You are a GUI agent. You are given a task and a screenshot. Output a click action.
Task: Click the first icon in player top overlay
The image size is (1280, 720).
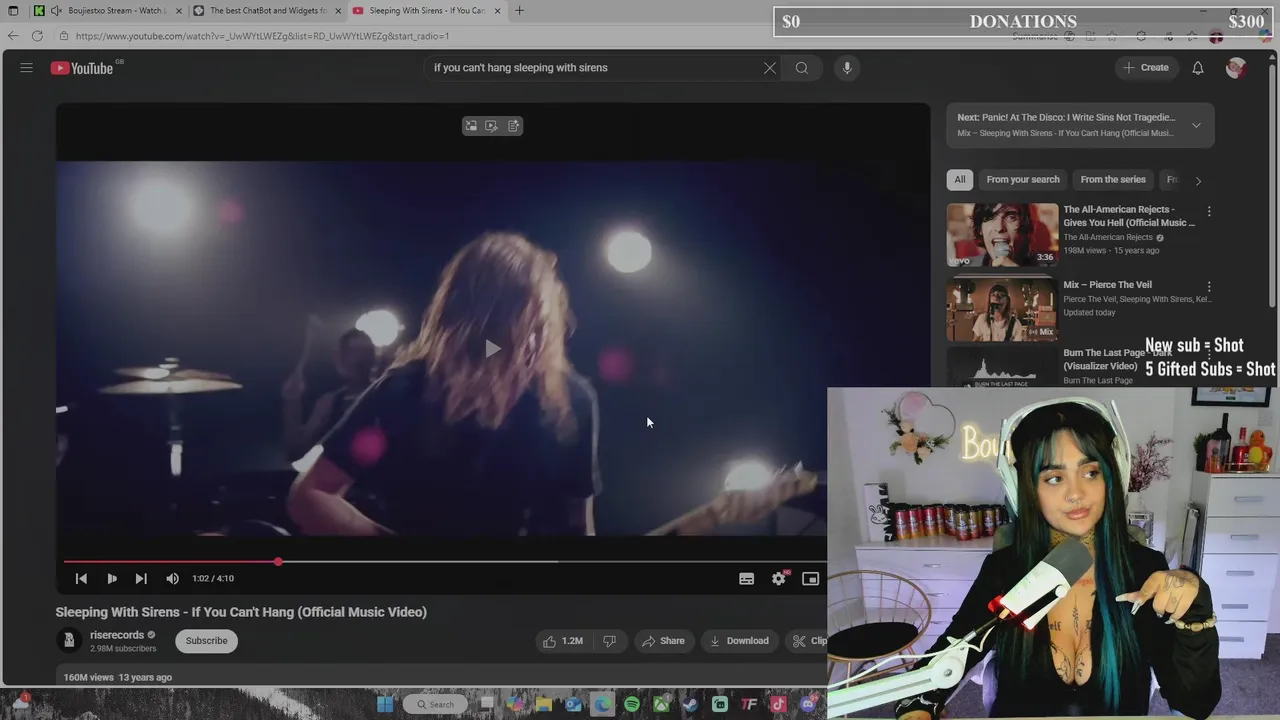[471, 126]
